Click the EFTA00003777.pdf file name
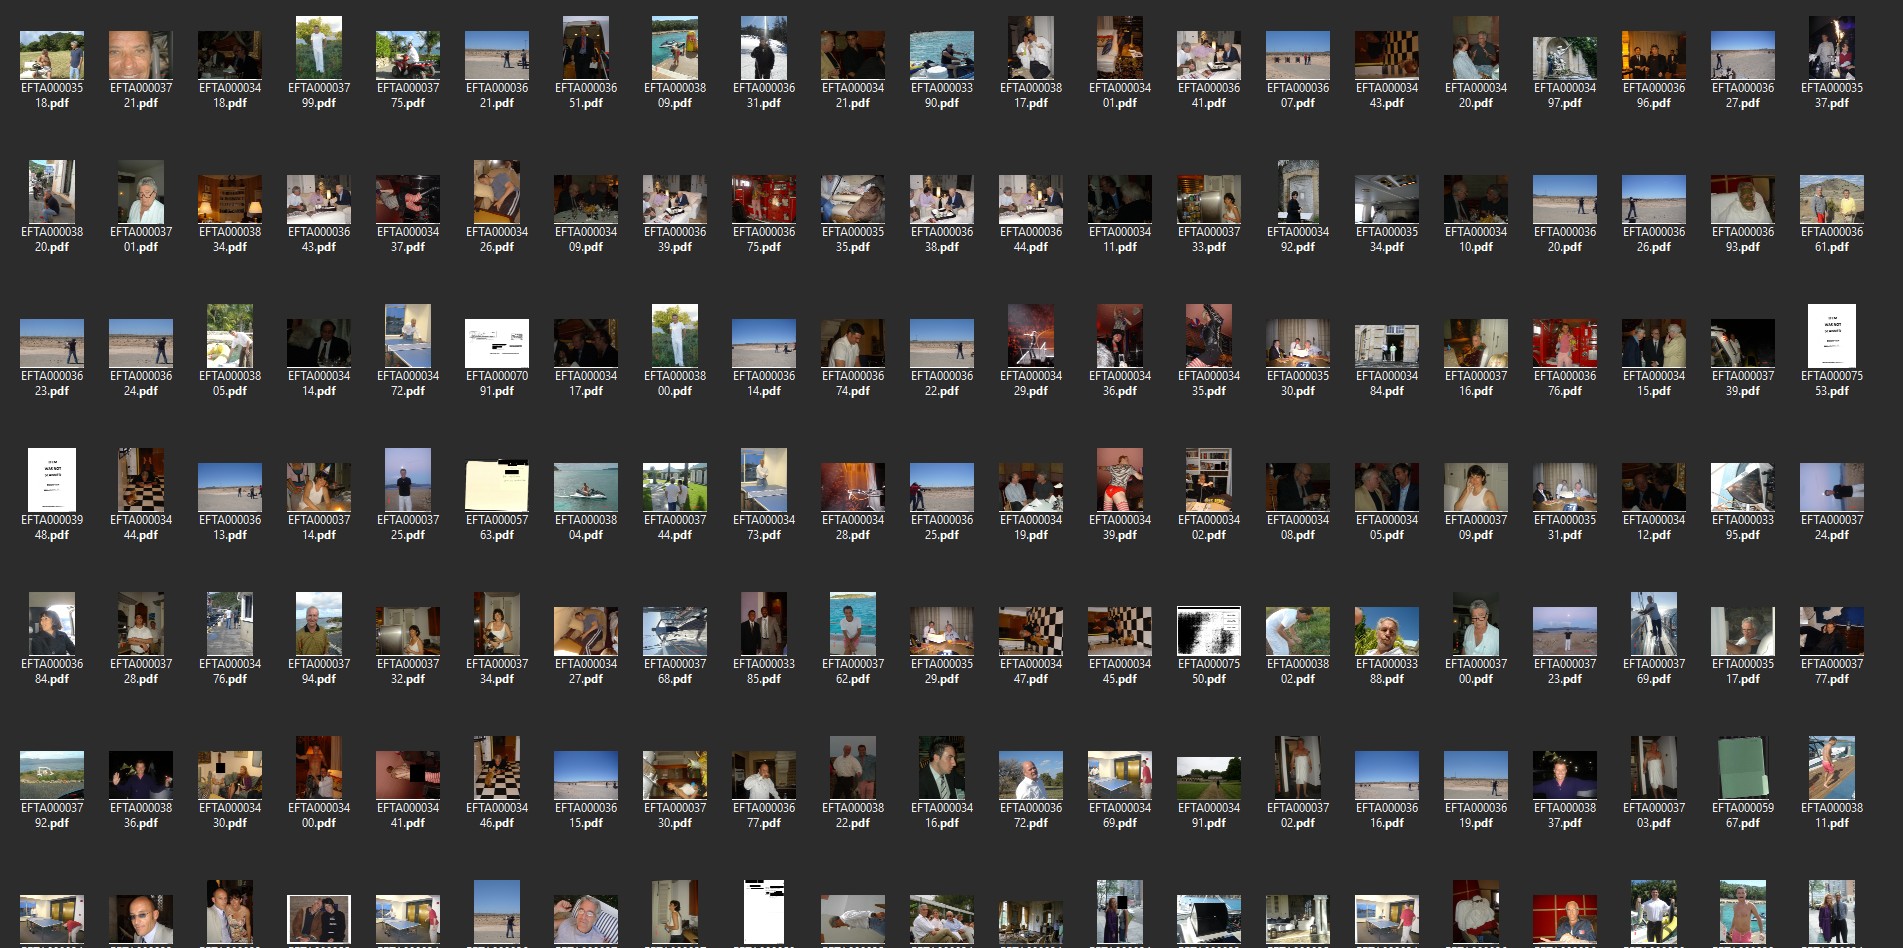Image resolution: width=1903 pixels, height=948 pixels. click(x=1832, y=671)
